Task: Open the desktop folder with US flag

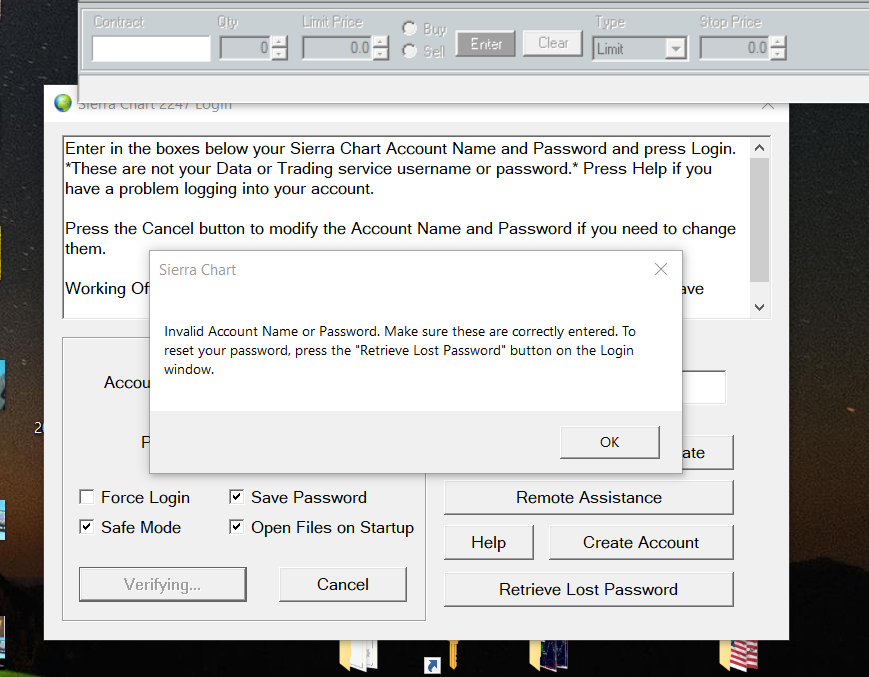Action: tap(739, 654)
